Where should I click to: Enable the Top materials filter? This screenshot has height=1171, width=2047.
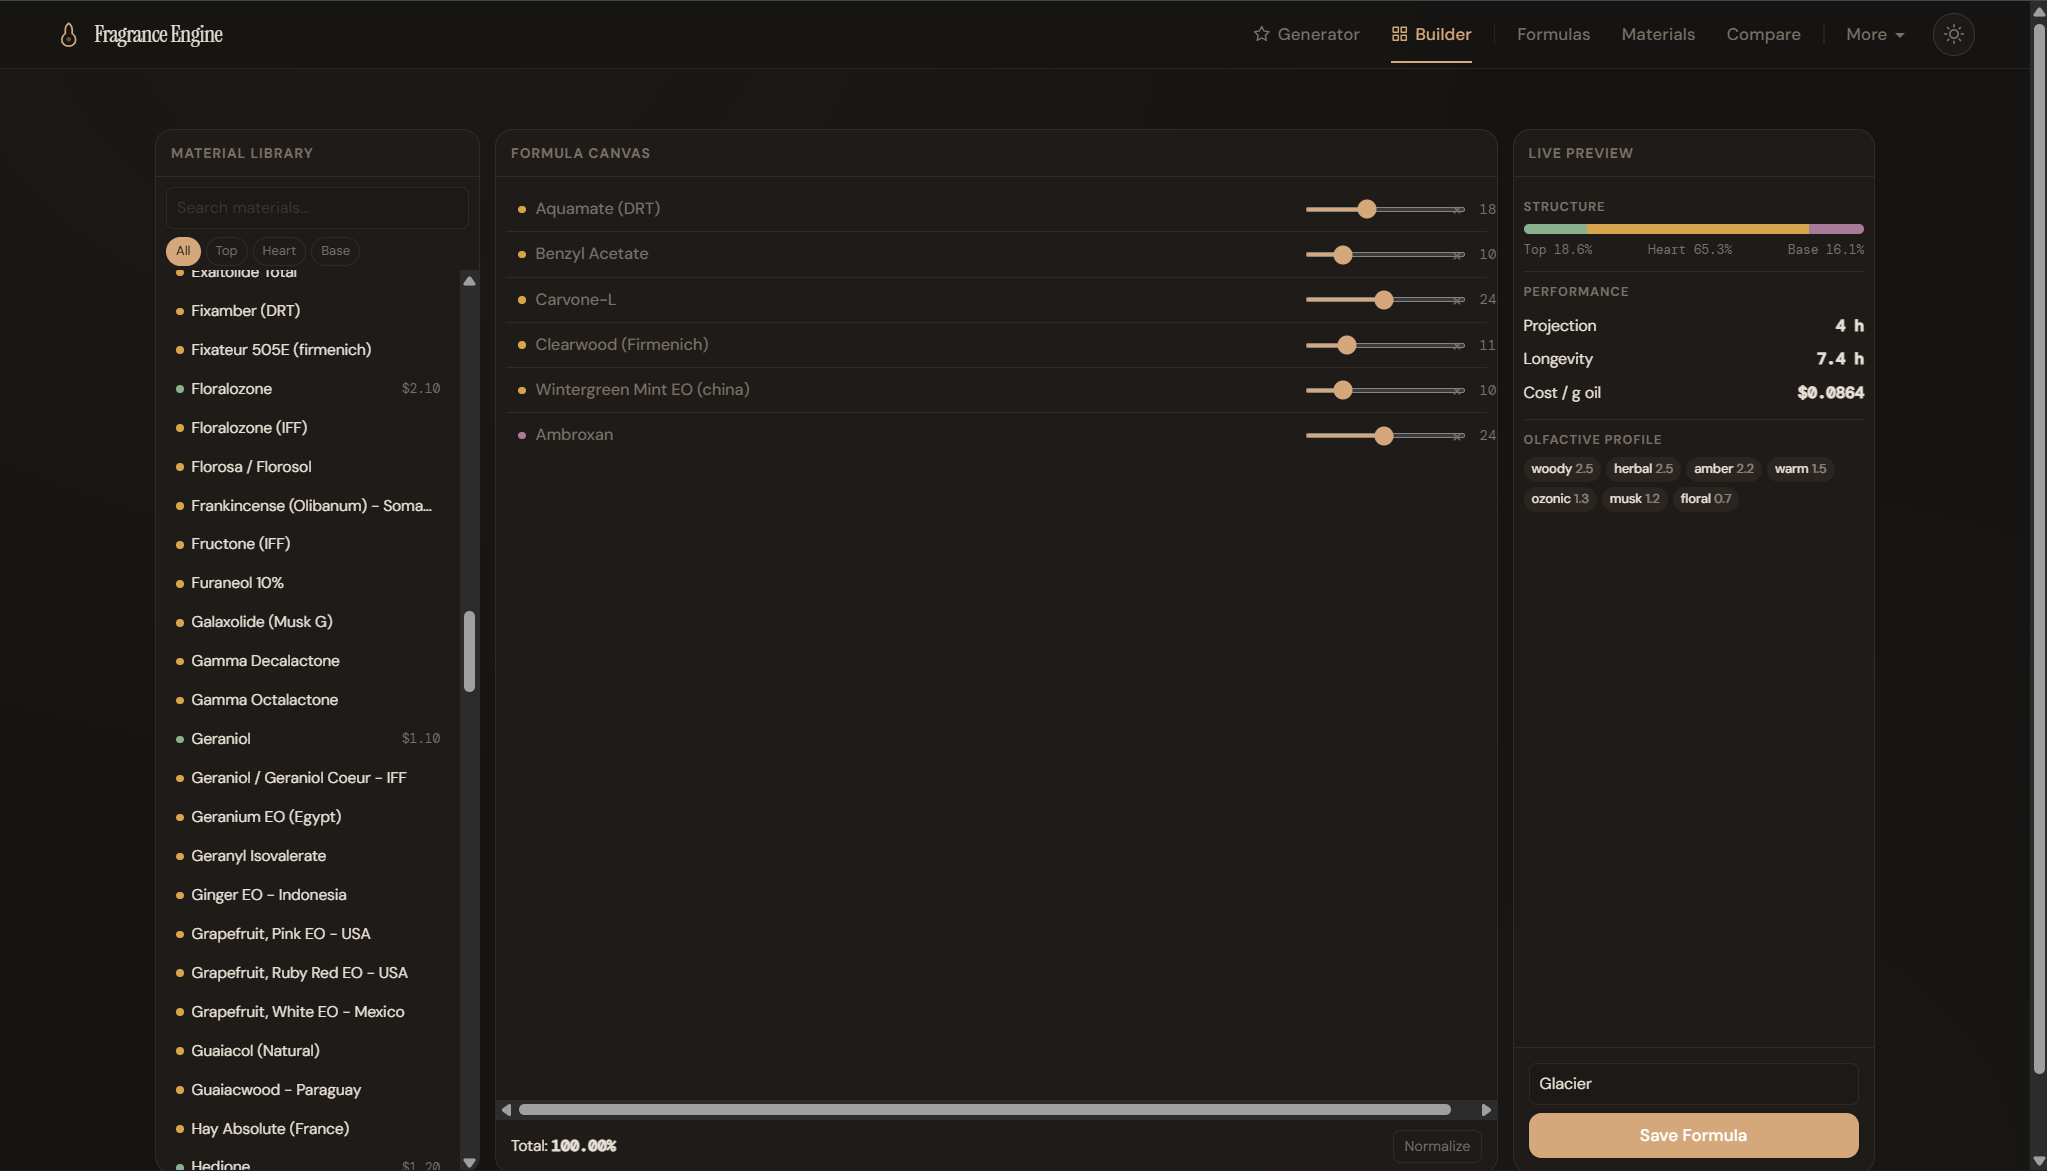225,250
